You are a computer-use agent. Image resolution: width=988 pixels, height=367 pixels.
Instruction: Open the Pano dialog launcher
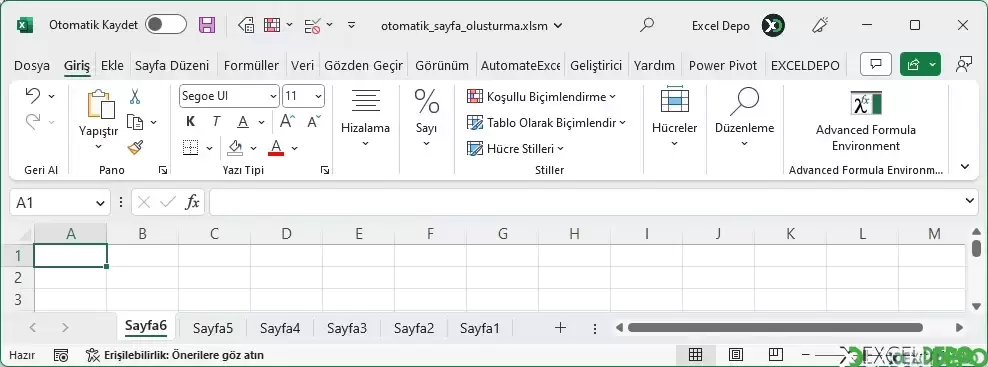163,170
